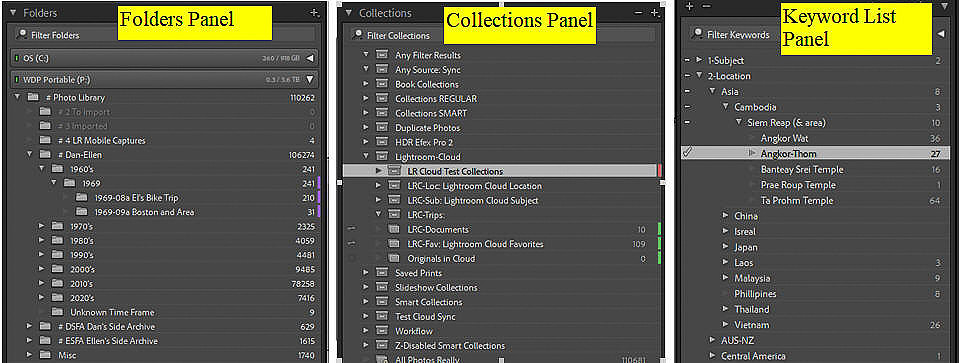
Task: Expand the Duplicate Photos set
Action: tap(366, 128)
